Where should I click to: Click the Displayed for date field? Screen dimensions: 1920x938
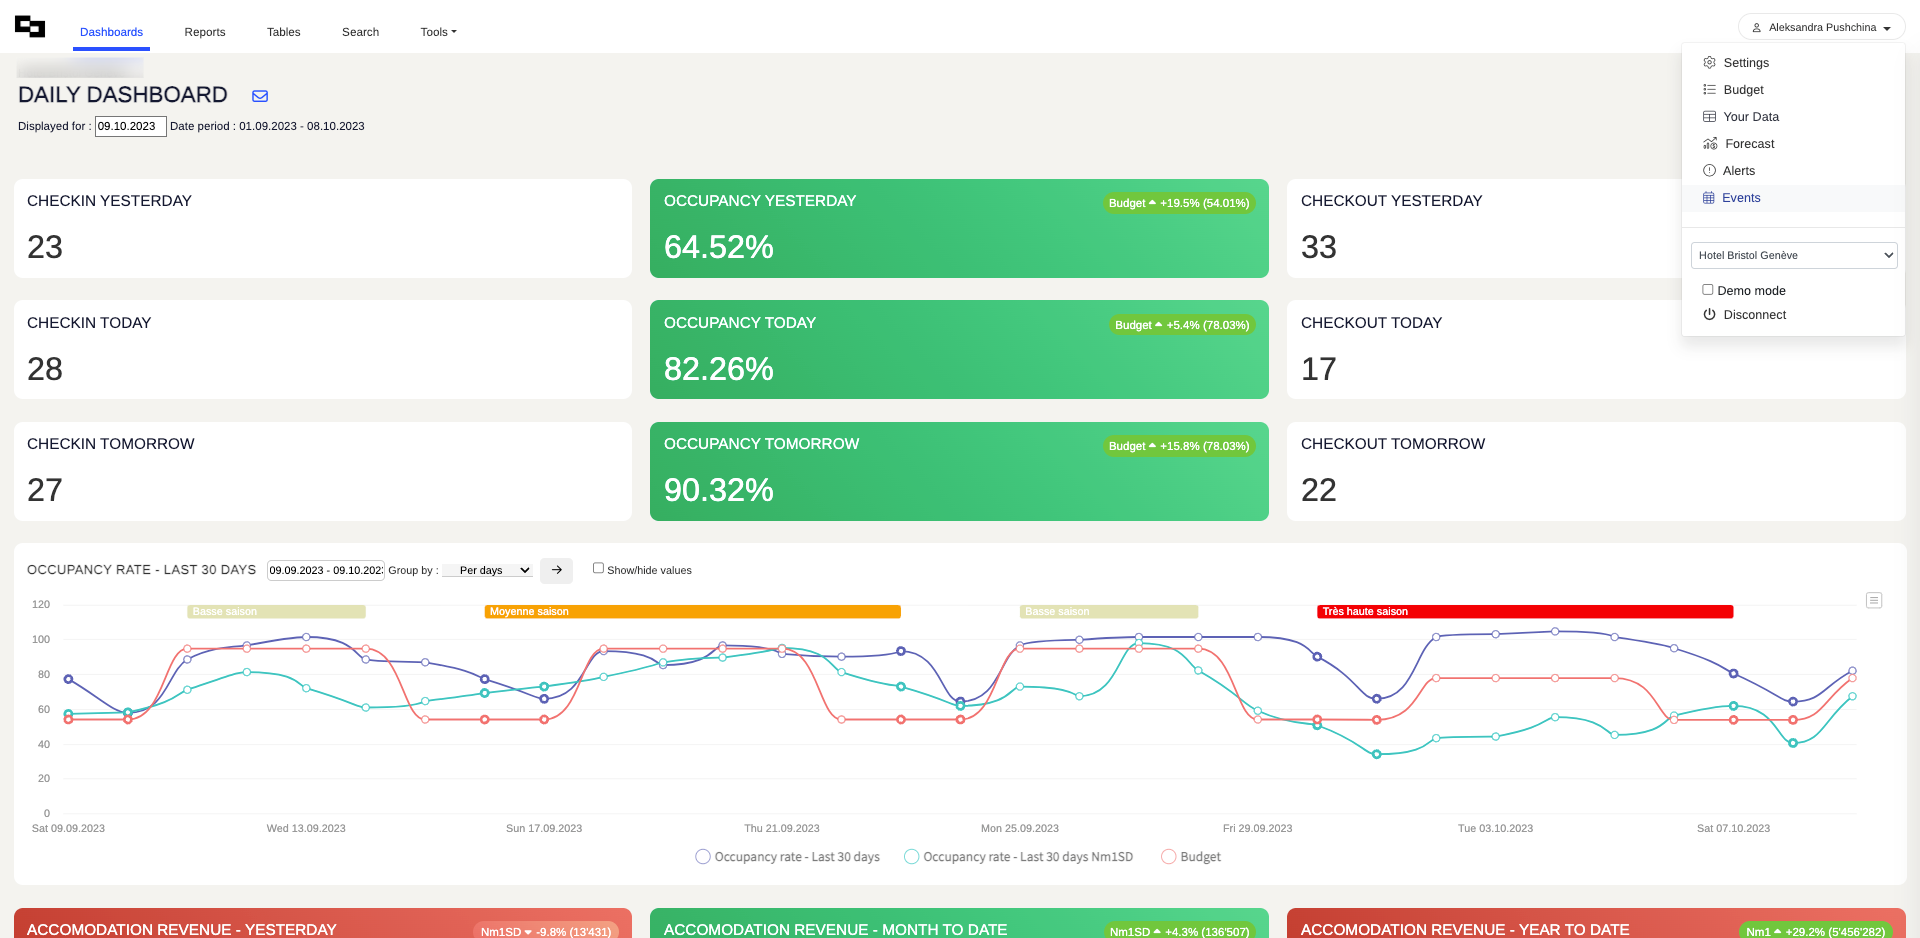pyautogui.click(x=130, y=127)
